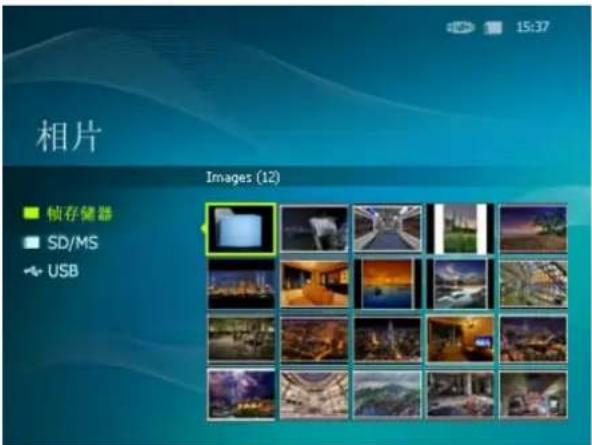Select the memory card icon beside SD/MS

[x=31, y=243]
